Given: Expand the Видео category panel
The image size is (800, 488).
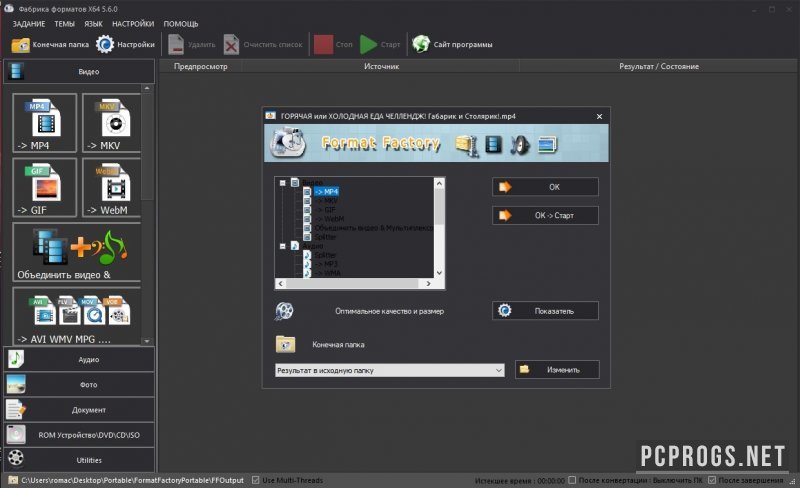Looking at the screenshot, I should [x=79, y=71].
